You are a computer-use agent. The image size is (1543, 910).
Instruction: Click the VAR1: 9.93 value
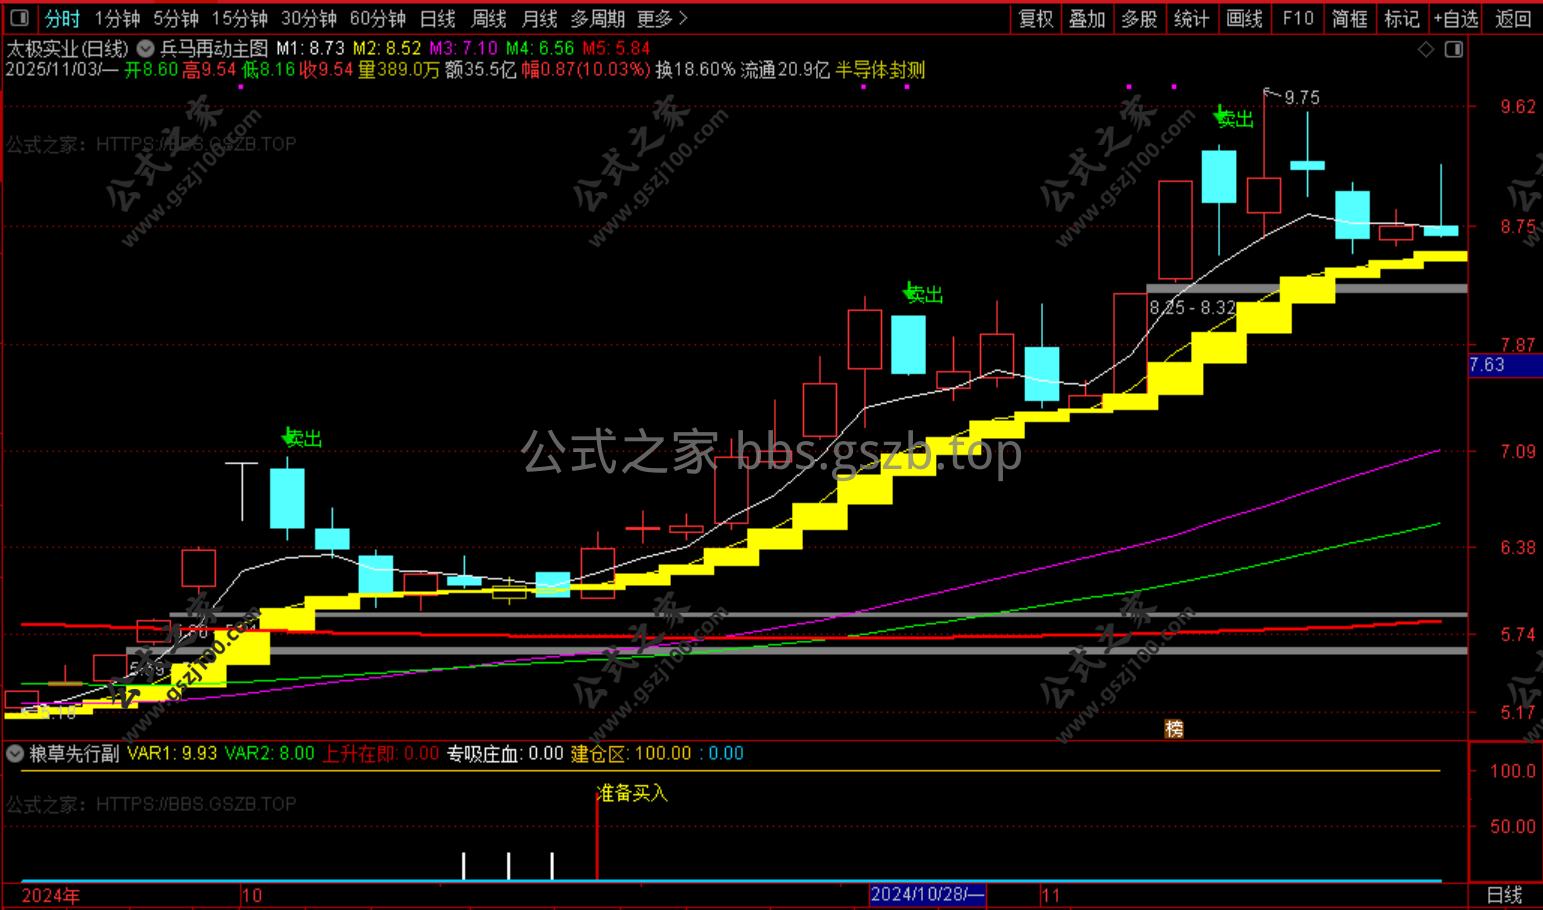point(172,753)
